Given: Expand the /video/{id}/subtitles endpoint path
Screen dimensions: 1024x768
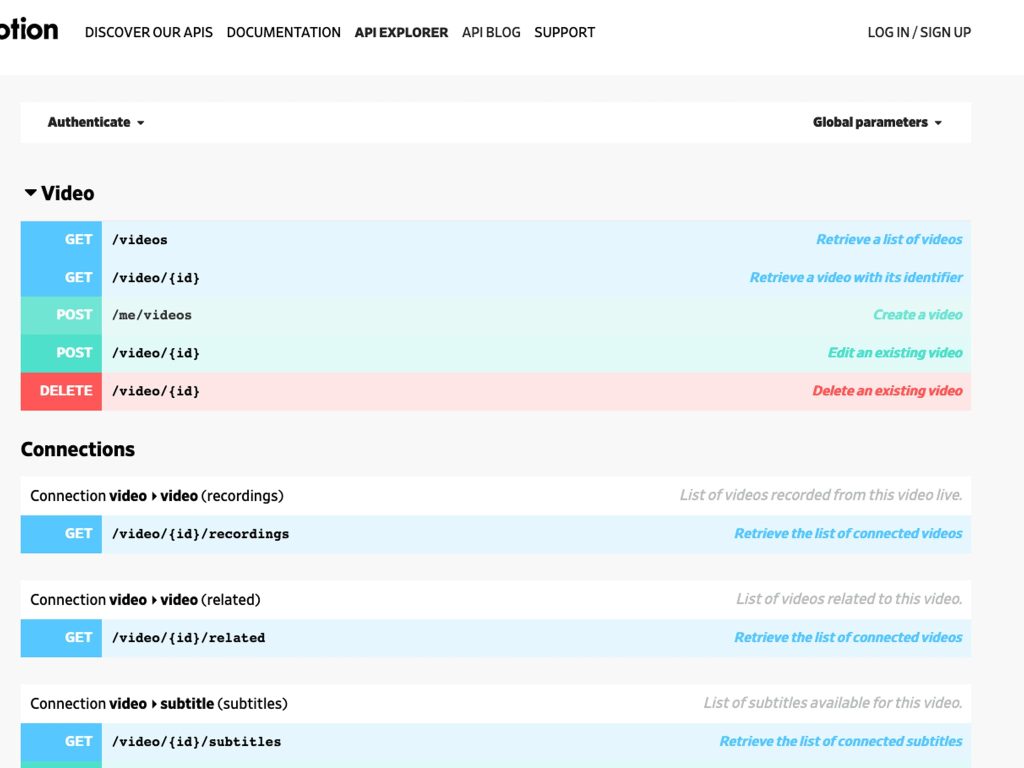Looking at the screenshot, I should click(x=197, y=741).
